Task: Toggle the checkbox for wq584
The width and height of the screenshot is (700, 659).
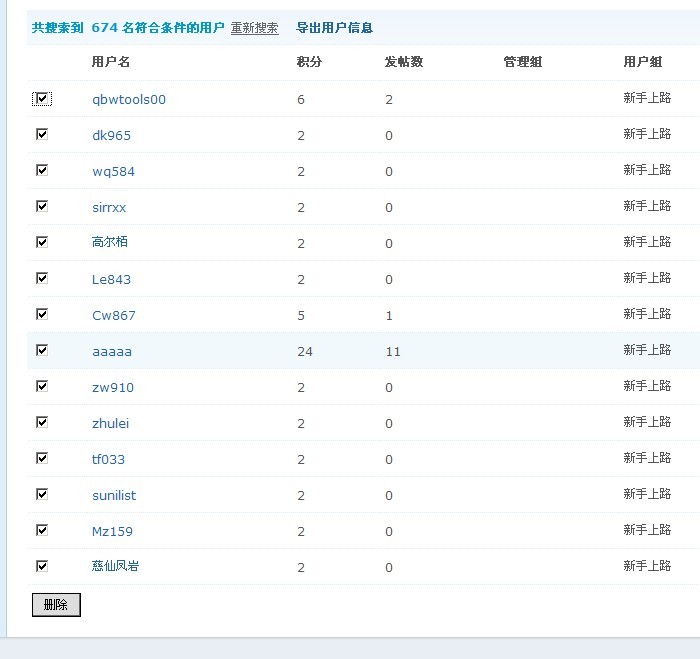Action: coord(42,171)
